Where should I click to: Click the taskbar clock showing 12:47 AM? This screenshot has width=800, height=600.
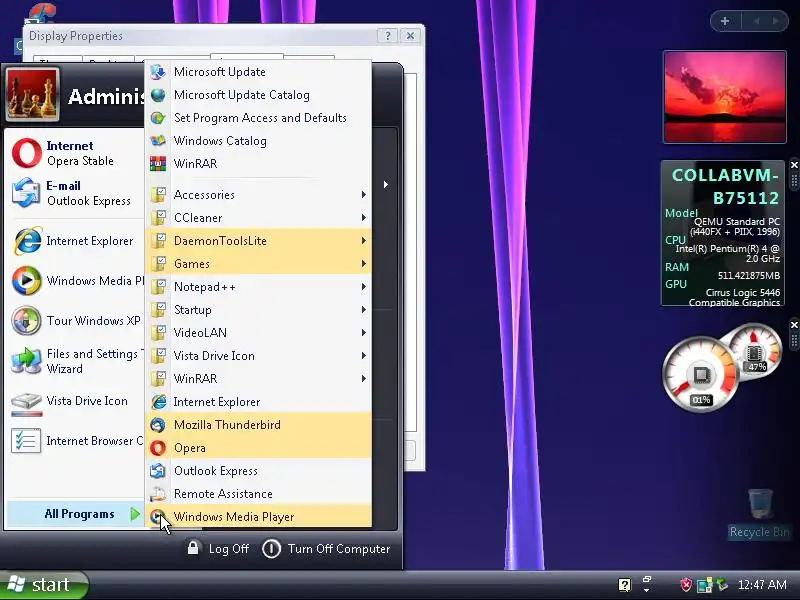762,585
